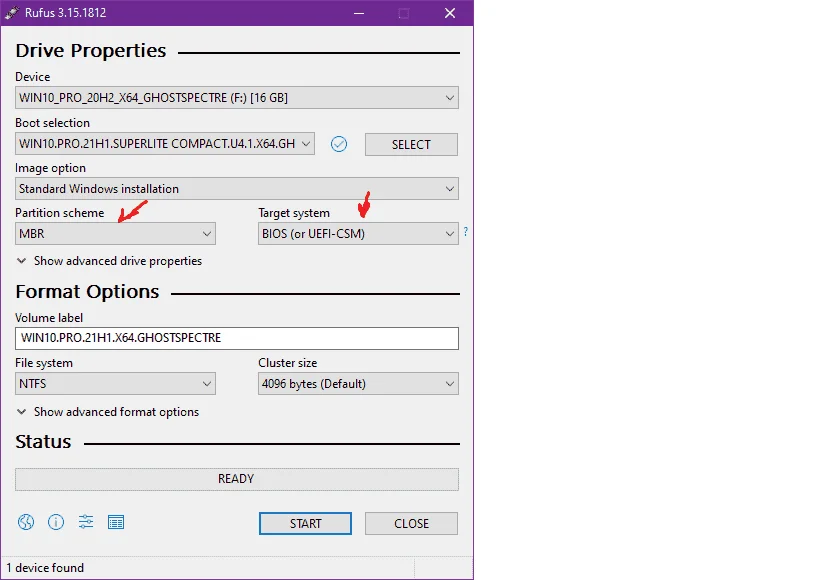Viewport: 819px width, 580px height.
Task: Click the Volume label caption
Action: 49,318
